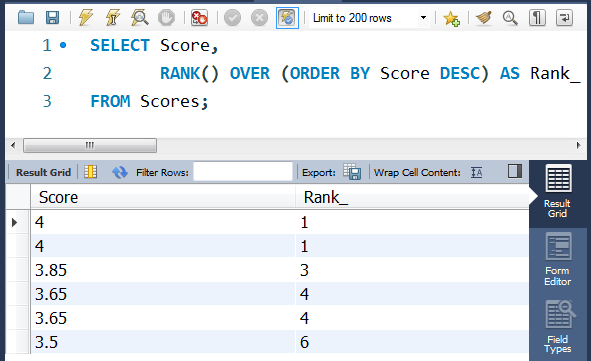Open a SQL script file folder icon
The width and height of the screenshot is (591, 361).
(x=26, y=18)
